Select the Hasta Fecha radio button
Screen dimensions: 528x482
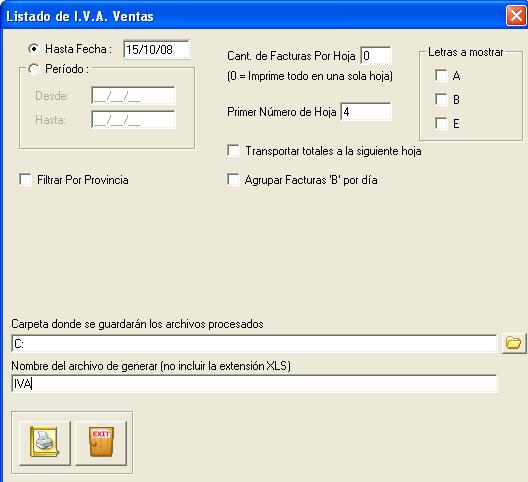pyautogui.click(x=34, y=49)
